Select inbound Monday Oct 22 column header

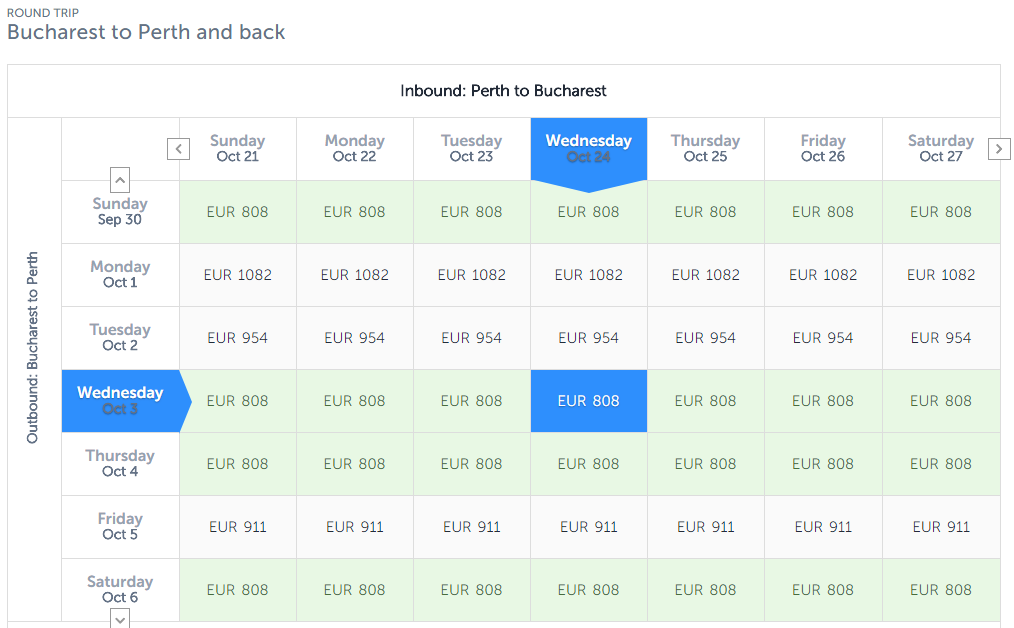[x=354, y=149]
